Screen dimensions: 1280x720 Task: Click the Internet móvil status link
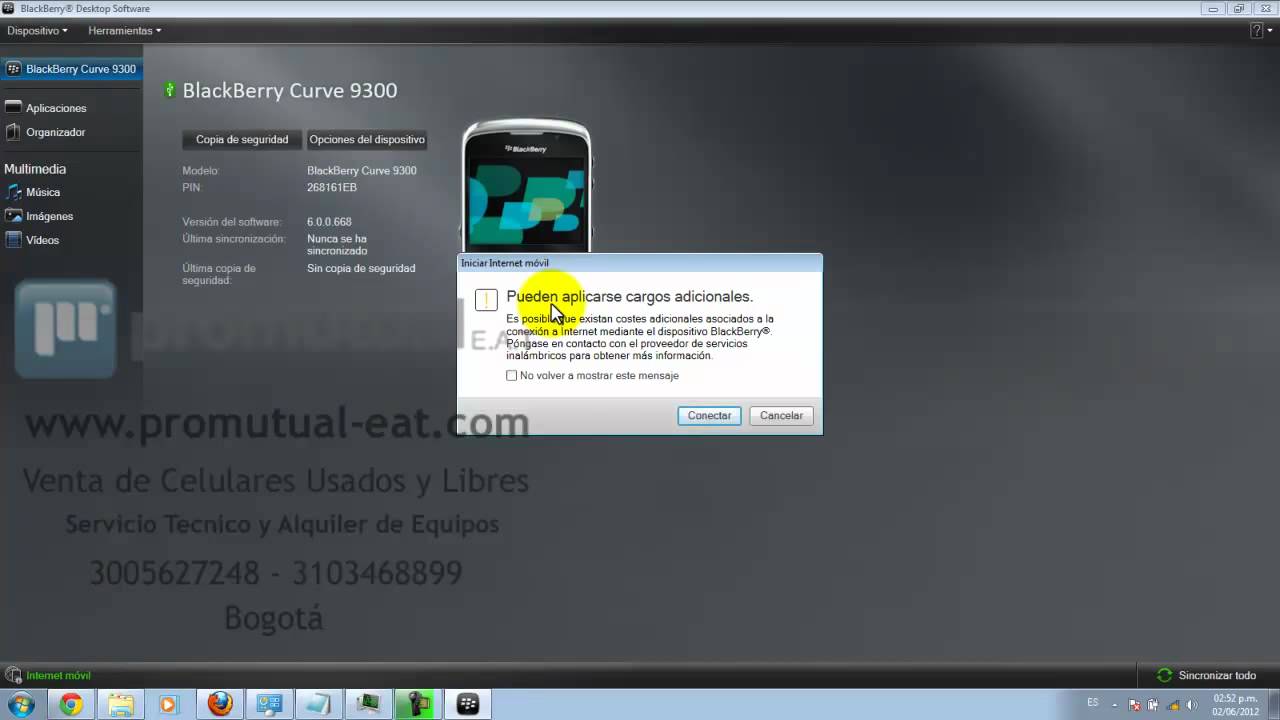tap(58, 676)
